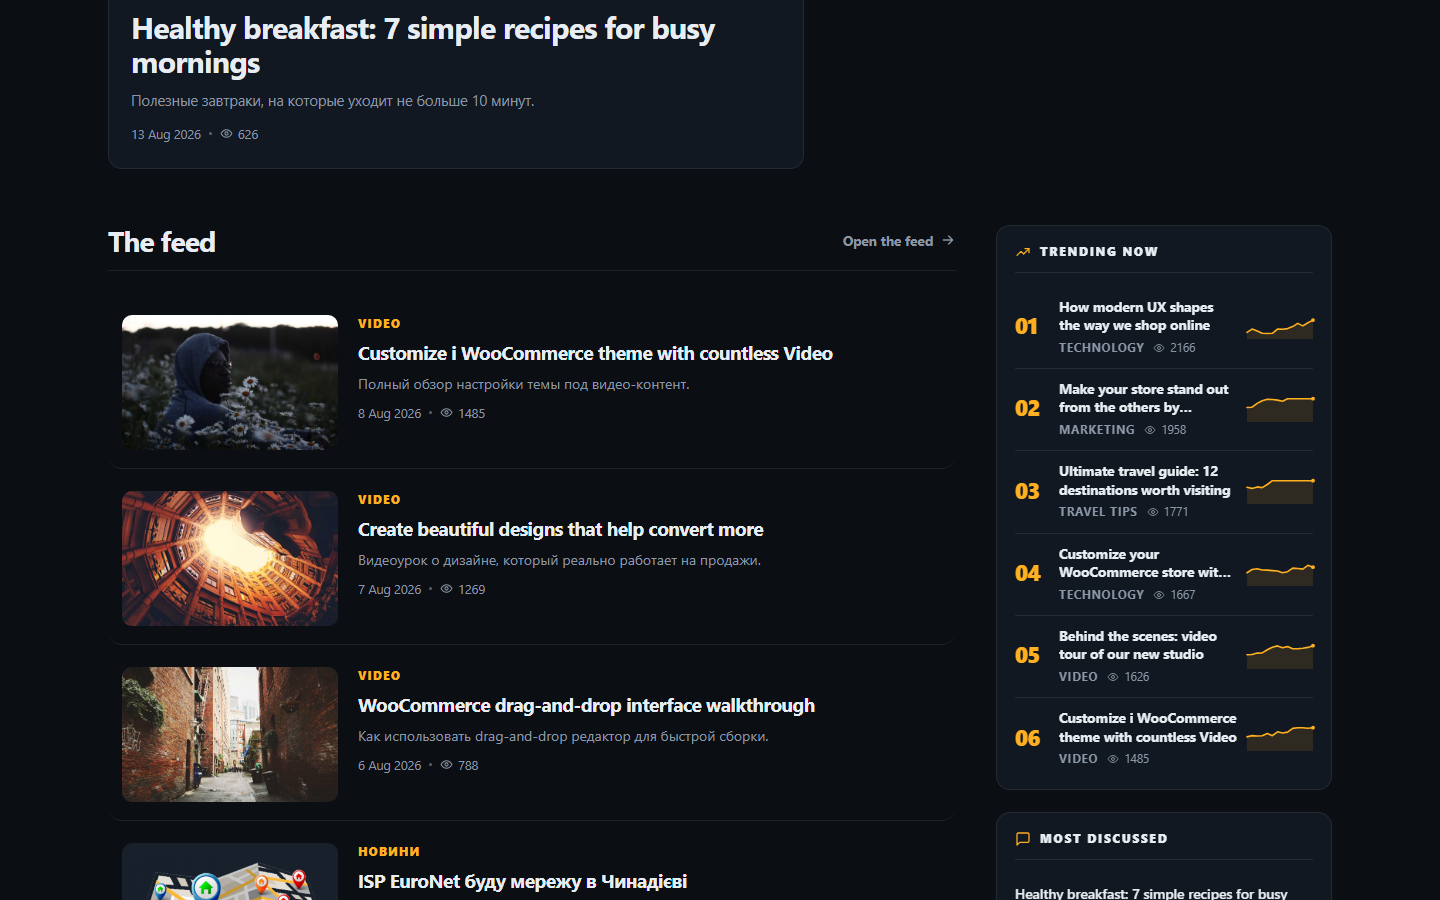Click the eye icon next to 1667
The height and width of the screenshot is (900, 1440).
click(x=1159, y=595)
